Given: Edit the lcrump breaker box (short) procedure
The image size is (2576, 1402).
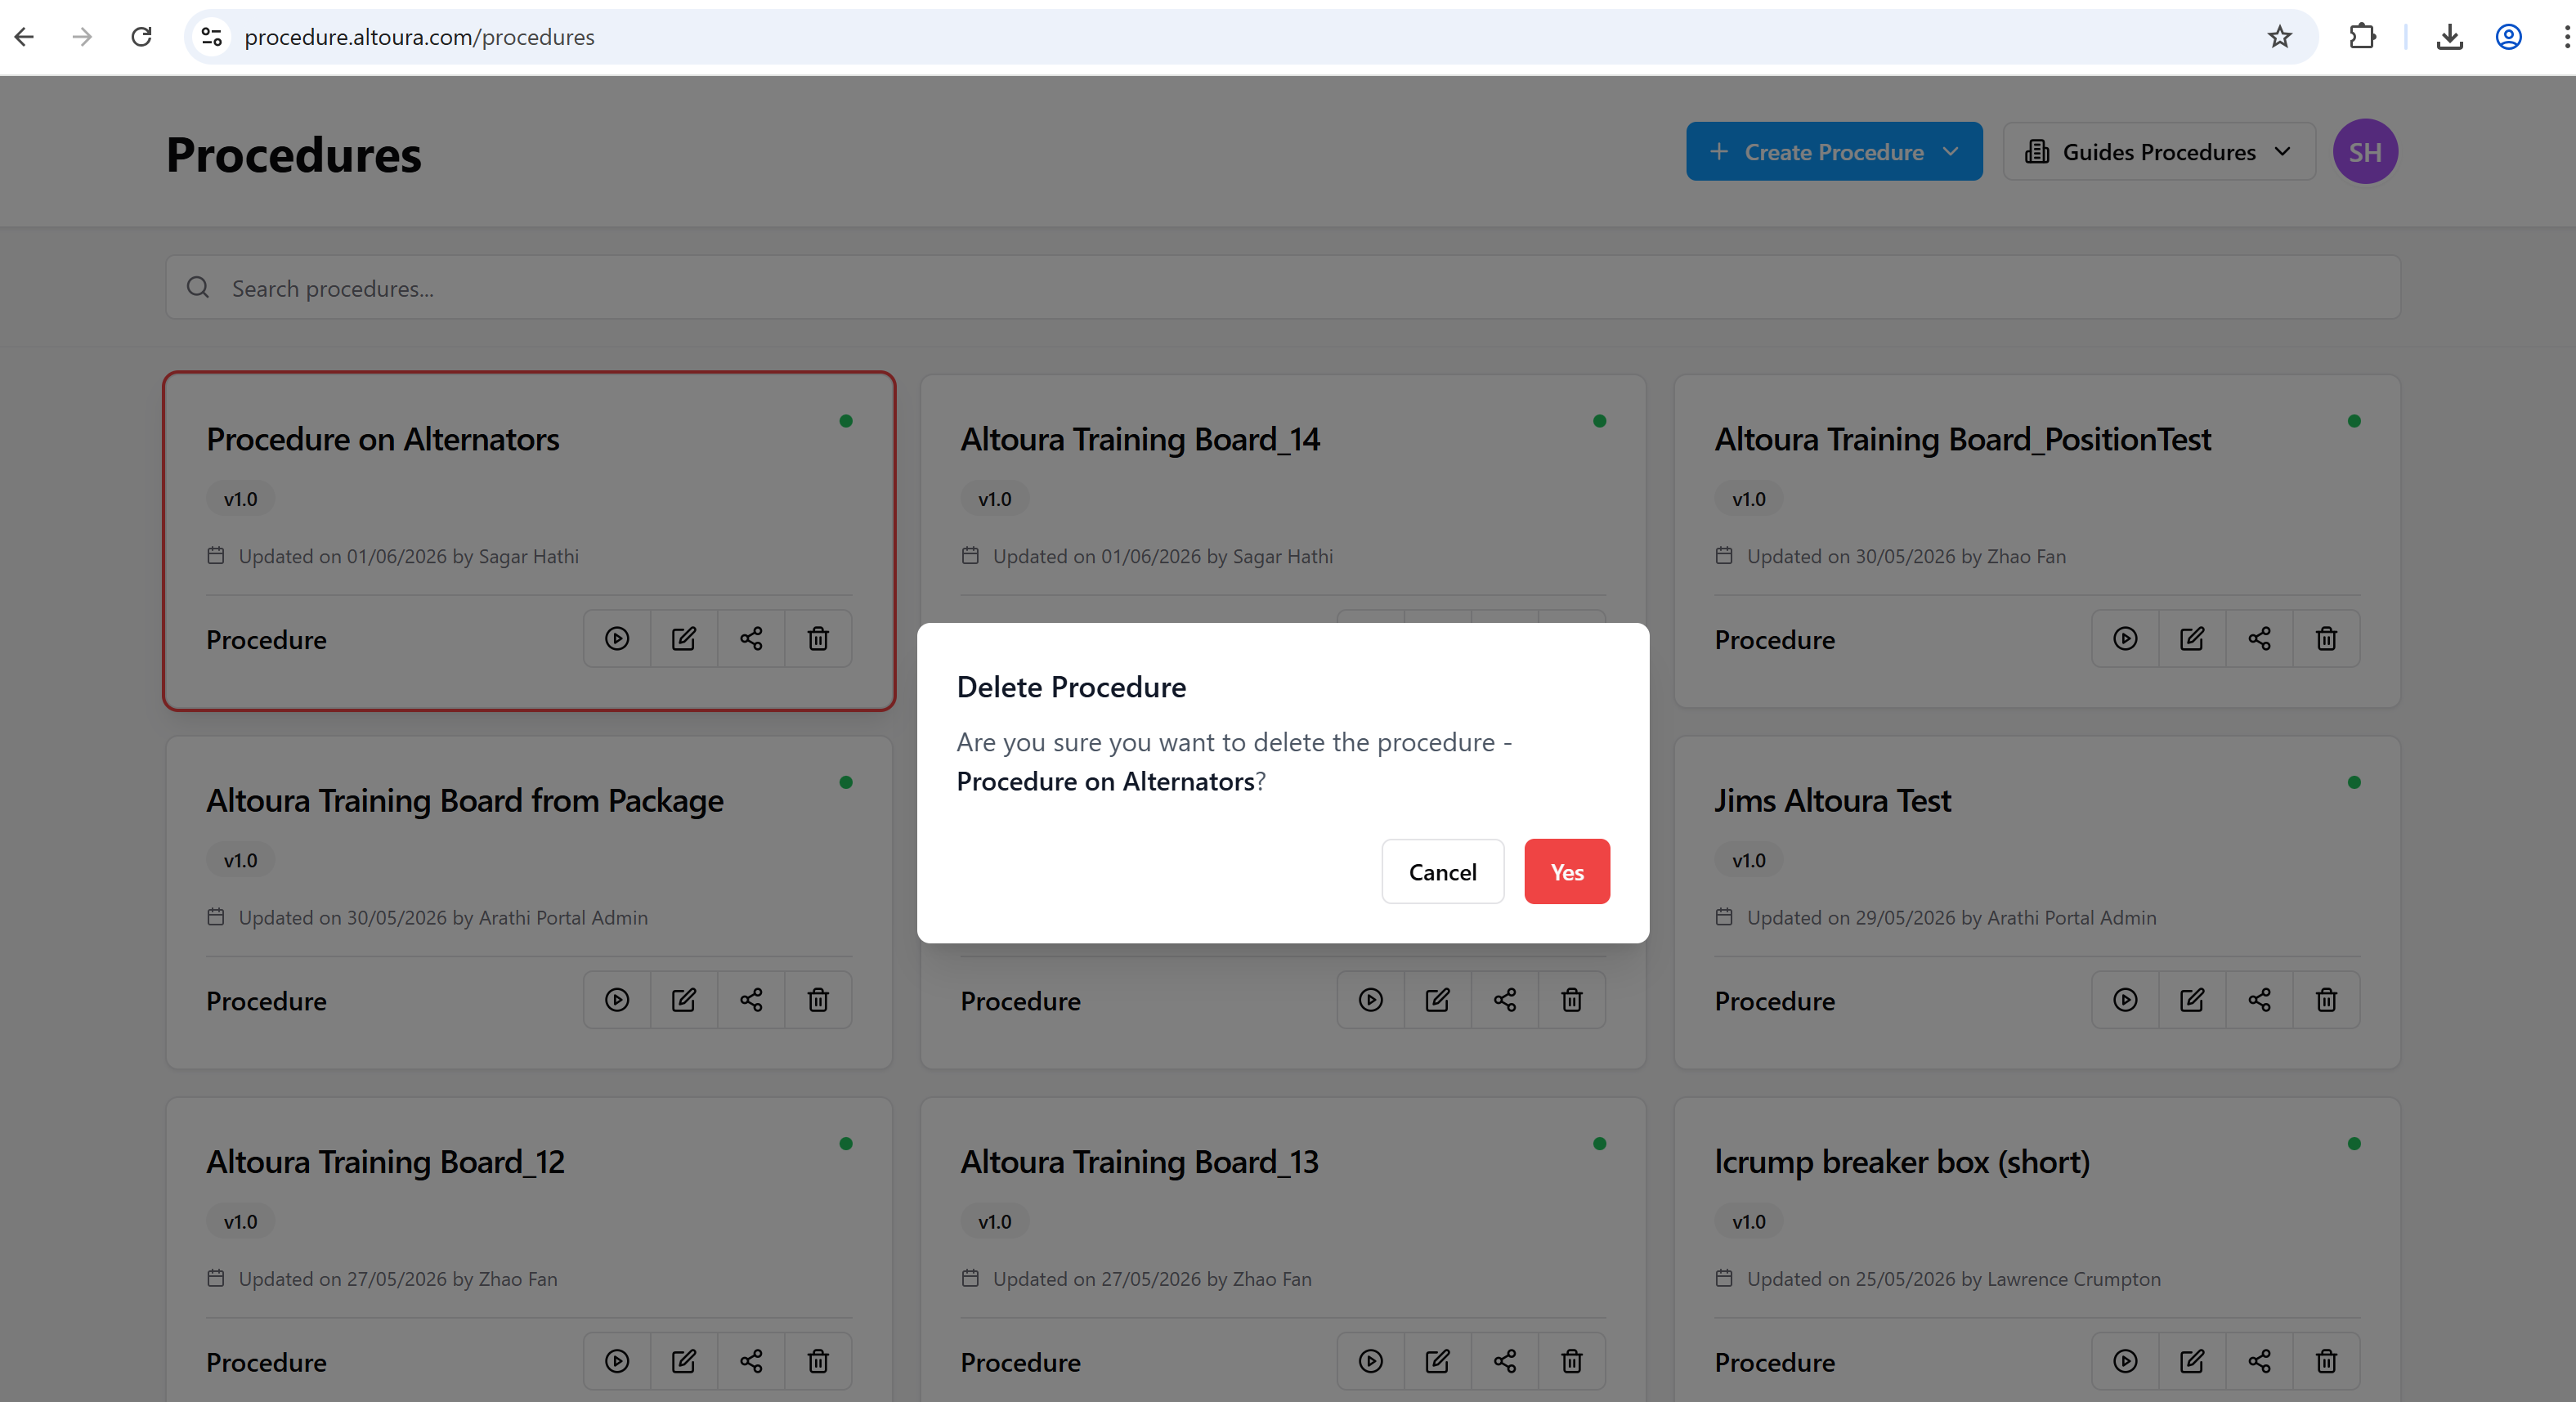Looking at the screenshot, I should 2192,1361.
